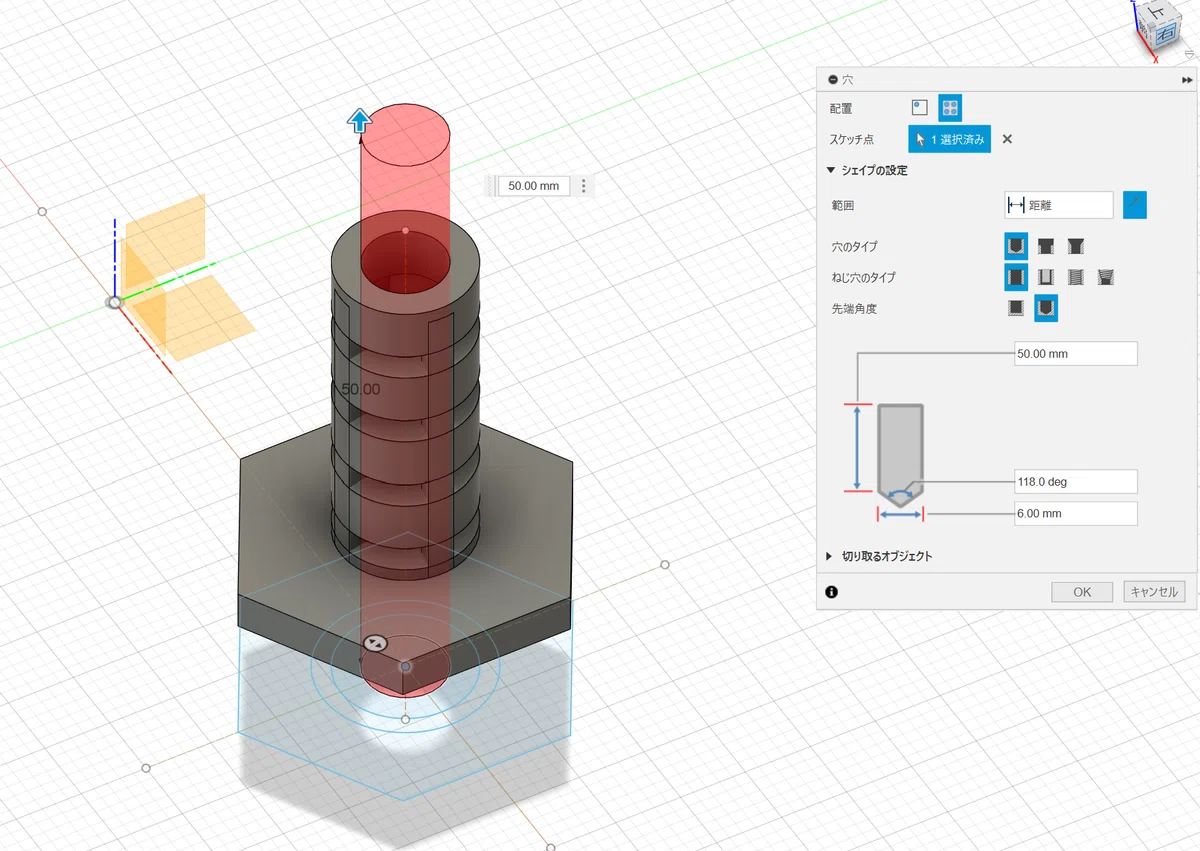Click the '50.00' dimension label on model
The width and height of the screenshot is (1200, 851).
click(361, 389)
